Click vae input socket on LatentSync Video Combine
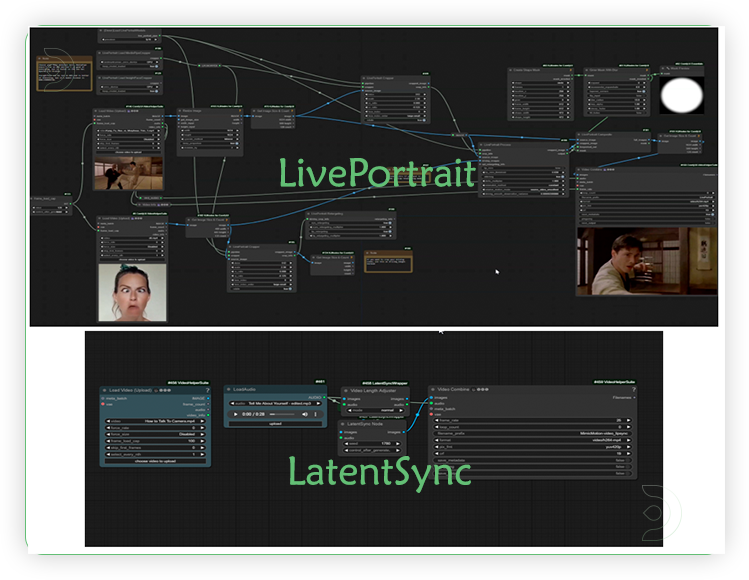This screenshot has height=580, width=749. pos(431,414)
